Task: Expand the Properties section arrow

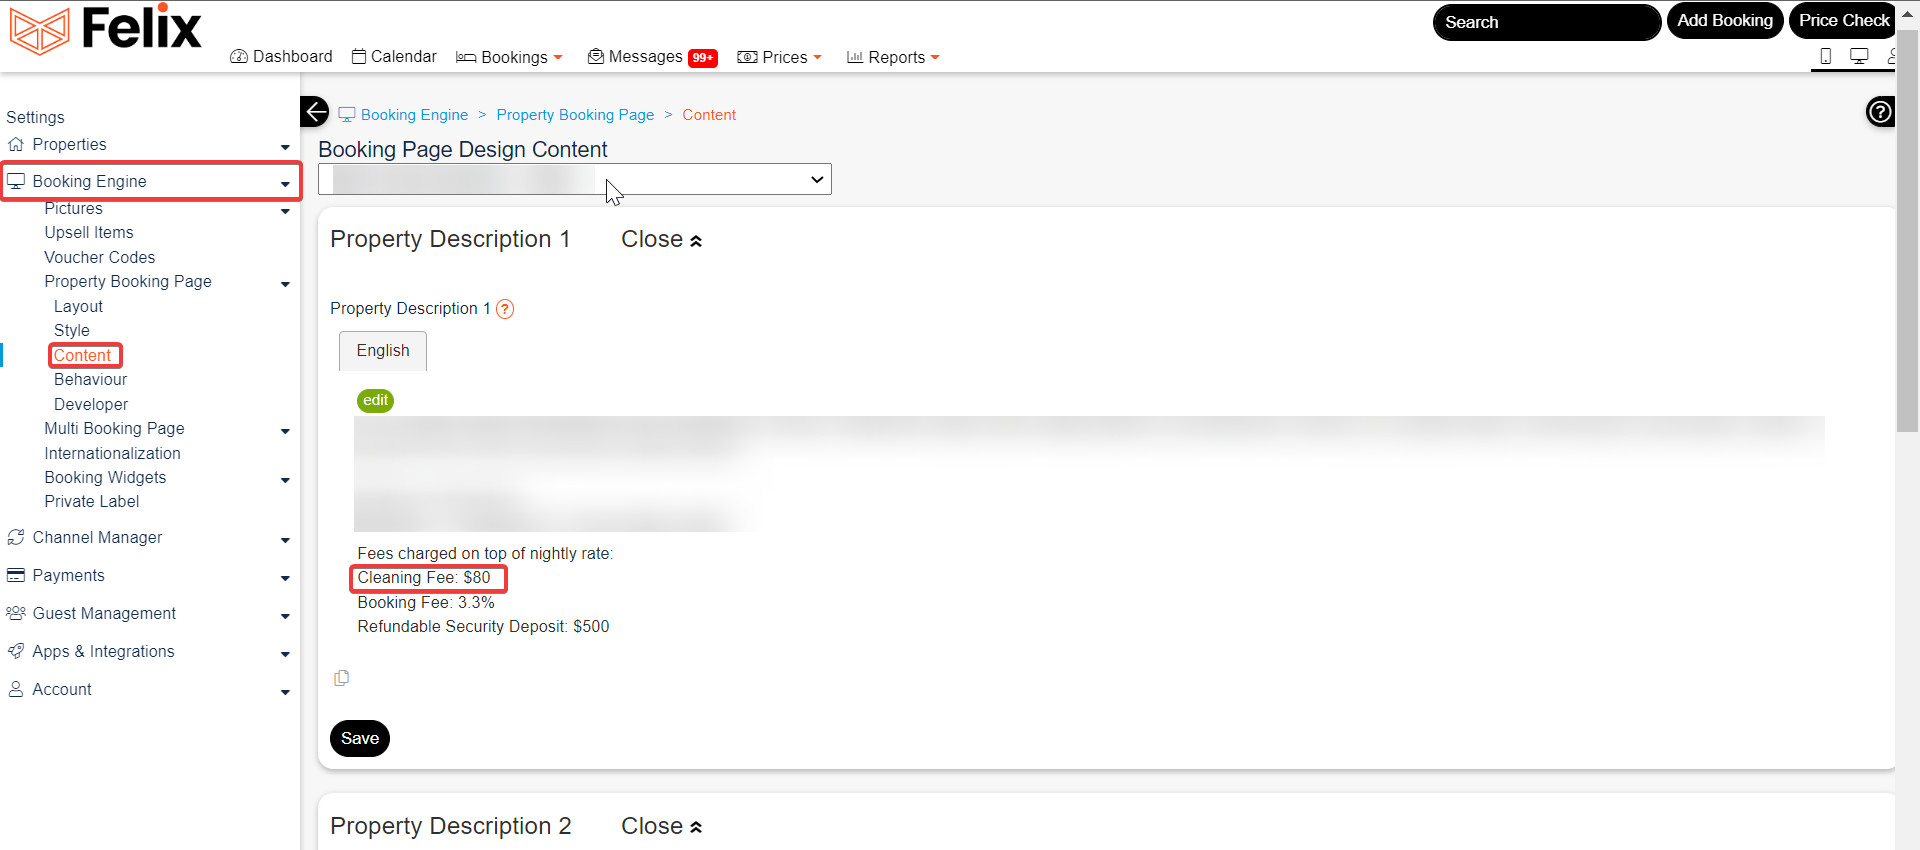Action: 285,147
